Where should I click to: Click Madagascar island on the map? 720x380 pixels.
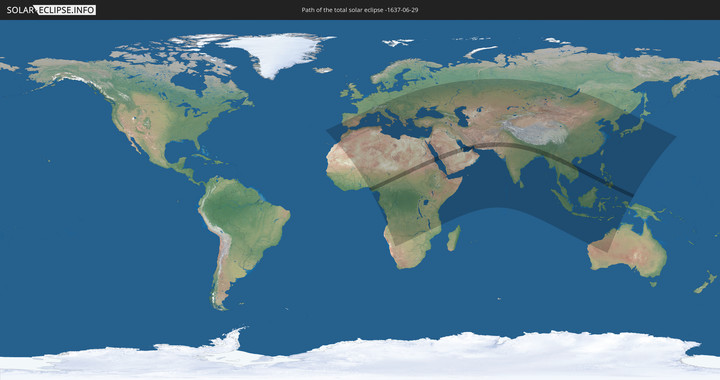pyautogui.click(x=454, y=238)
